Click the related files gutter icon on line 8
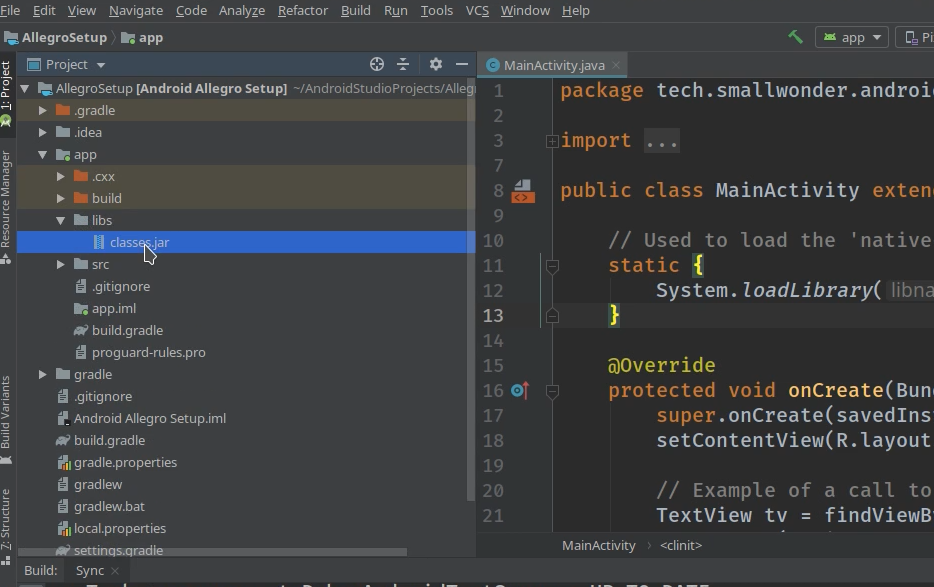This screenshot has height=587, width=934. (521, 190)
